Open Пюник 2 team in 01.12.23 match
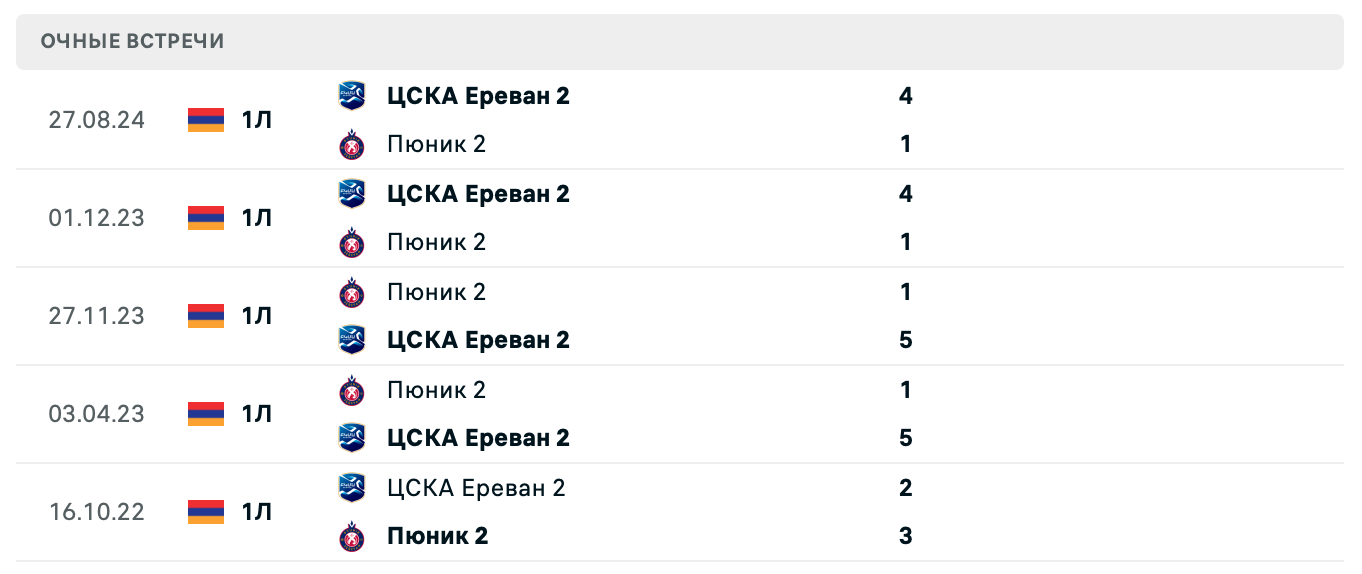This screenshot has width=1362, height=574. pyautogui.click(x=436, y=242)
